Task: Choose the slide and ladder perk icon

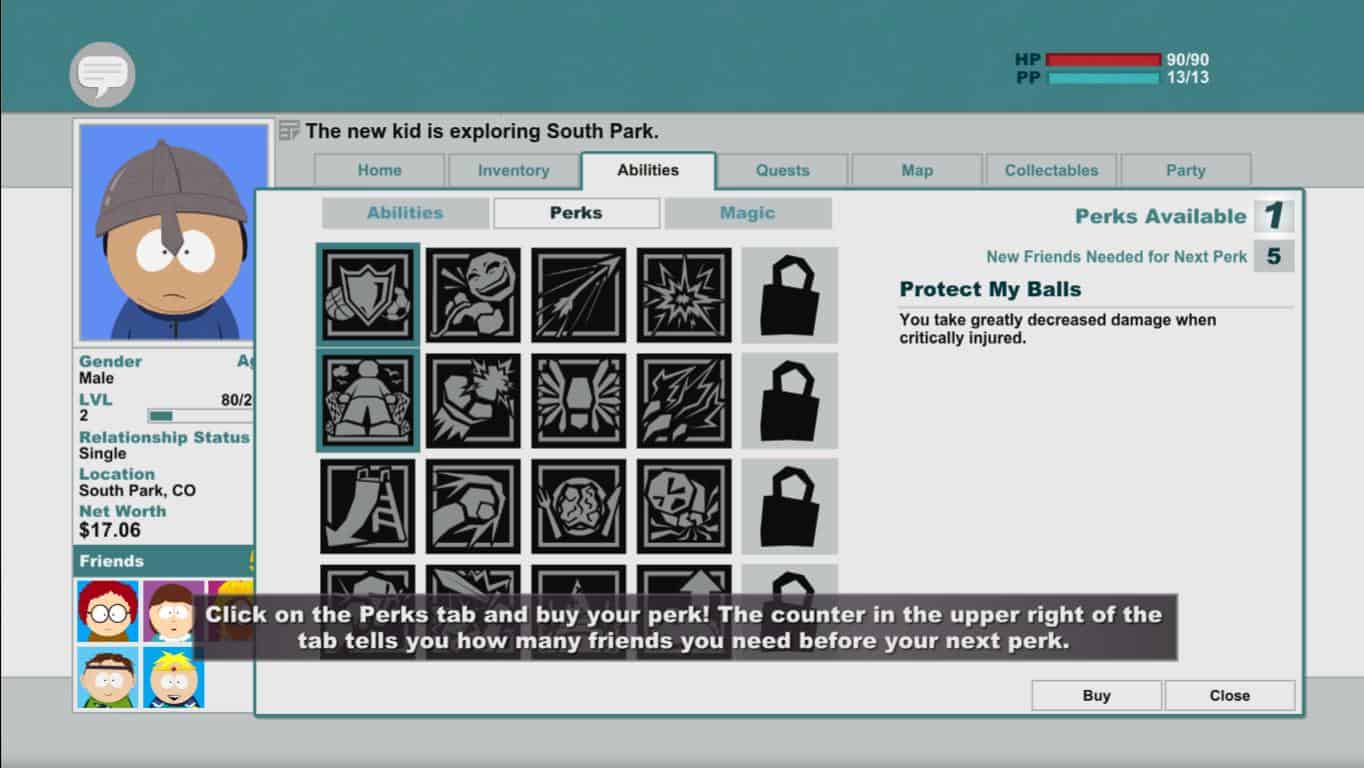Action: coord(368,506)
